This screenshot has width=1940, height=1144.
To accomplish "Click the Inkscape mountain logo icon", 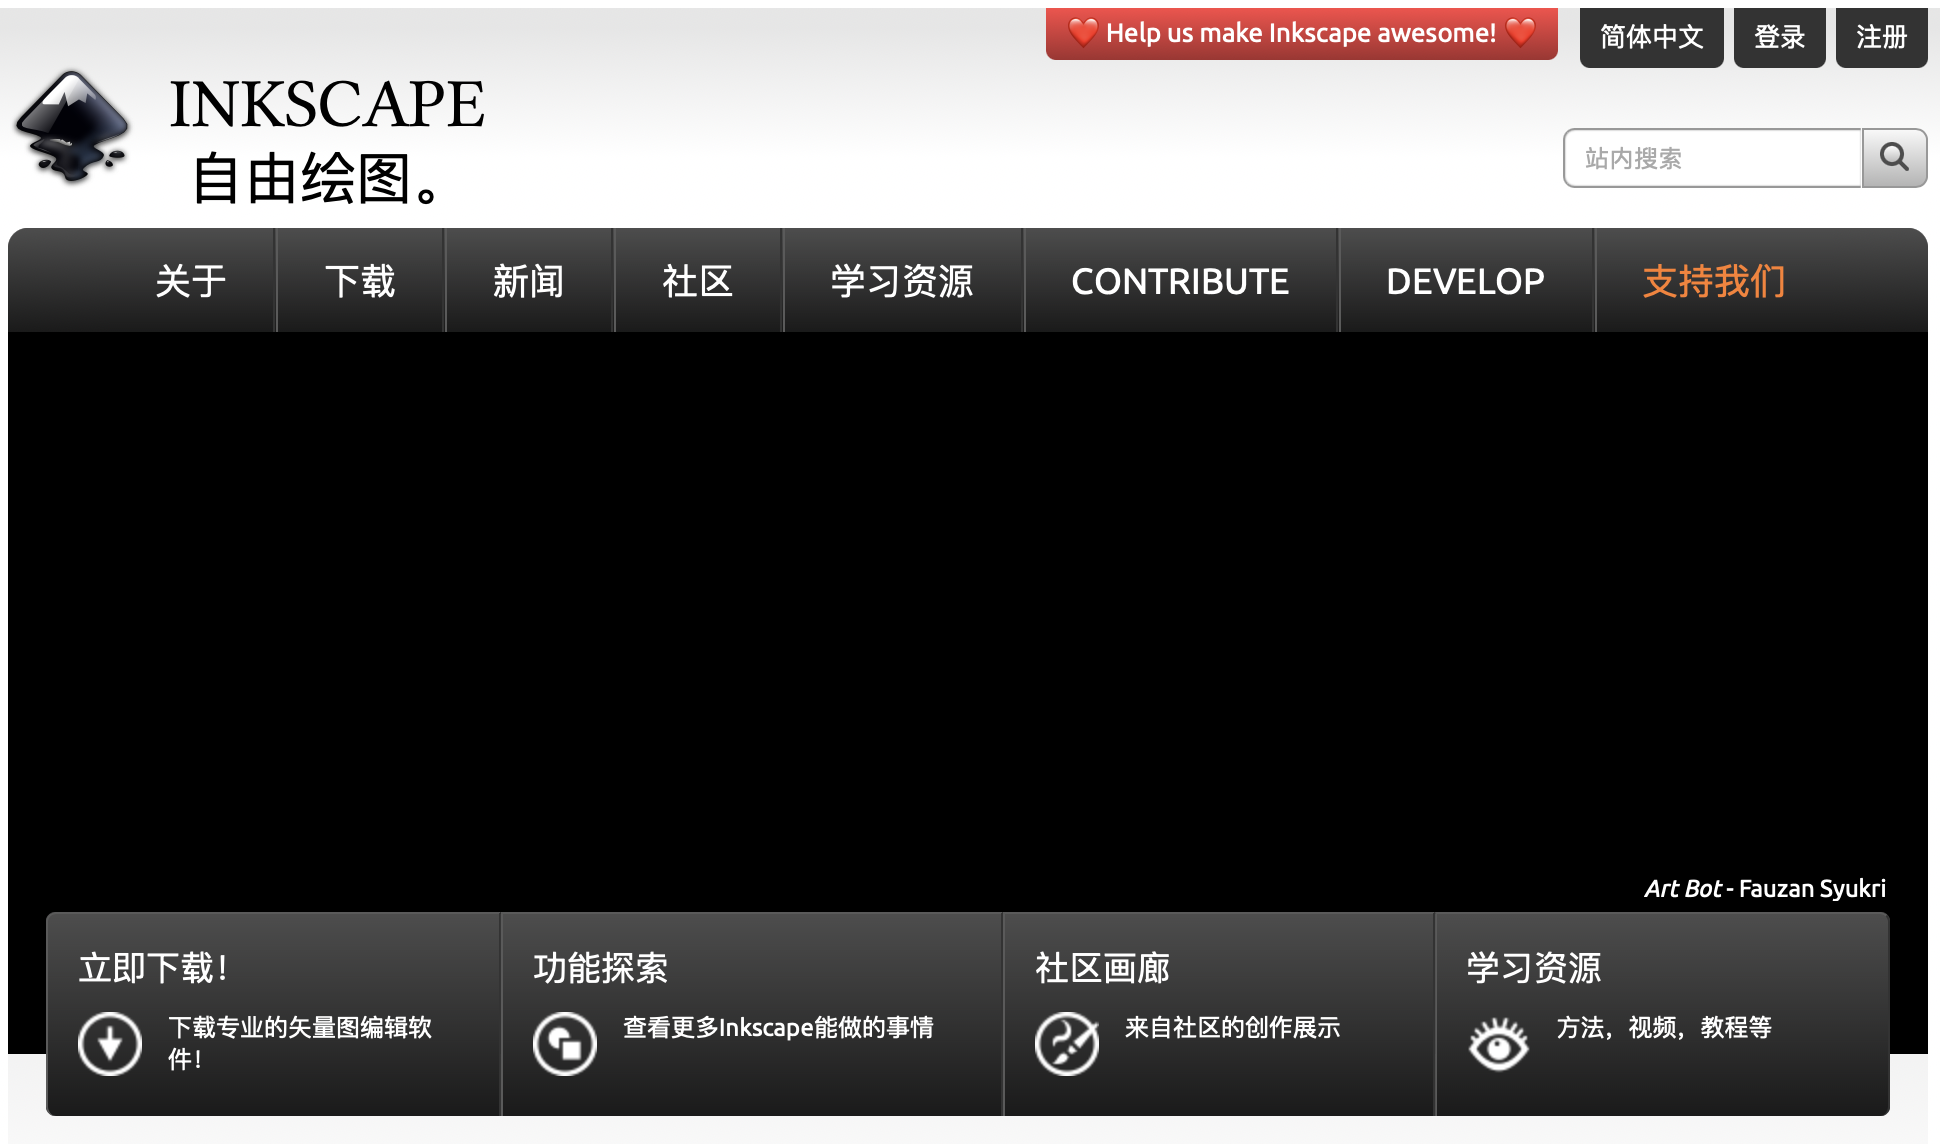I will 72,127.
